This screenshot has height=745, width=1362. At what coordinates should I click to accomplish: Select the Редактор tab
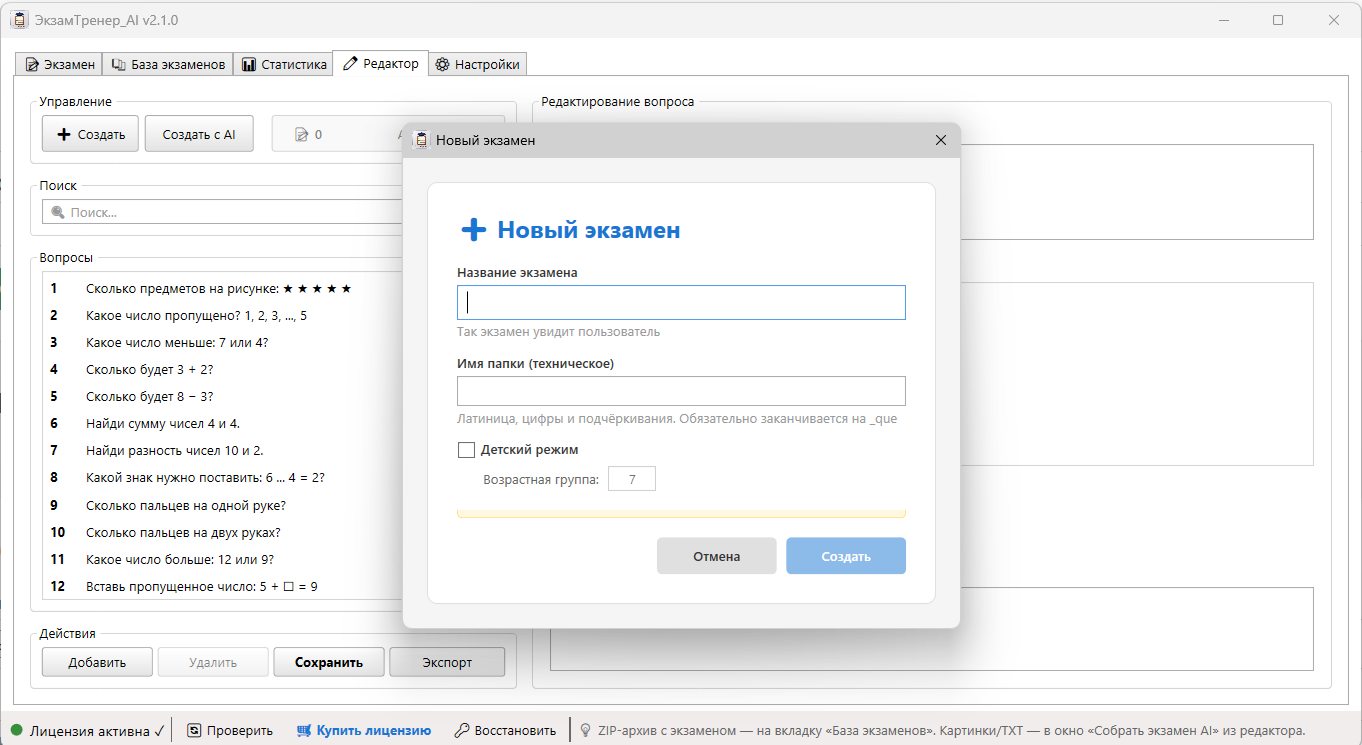(x=380, y=63)
